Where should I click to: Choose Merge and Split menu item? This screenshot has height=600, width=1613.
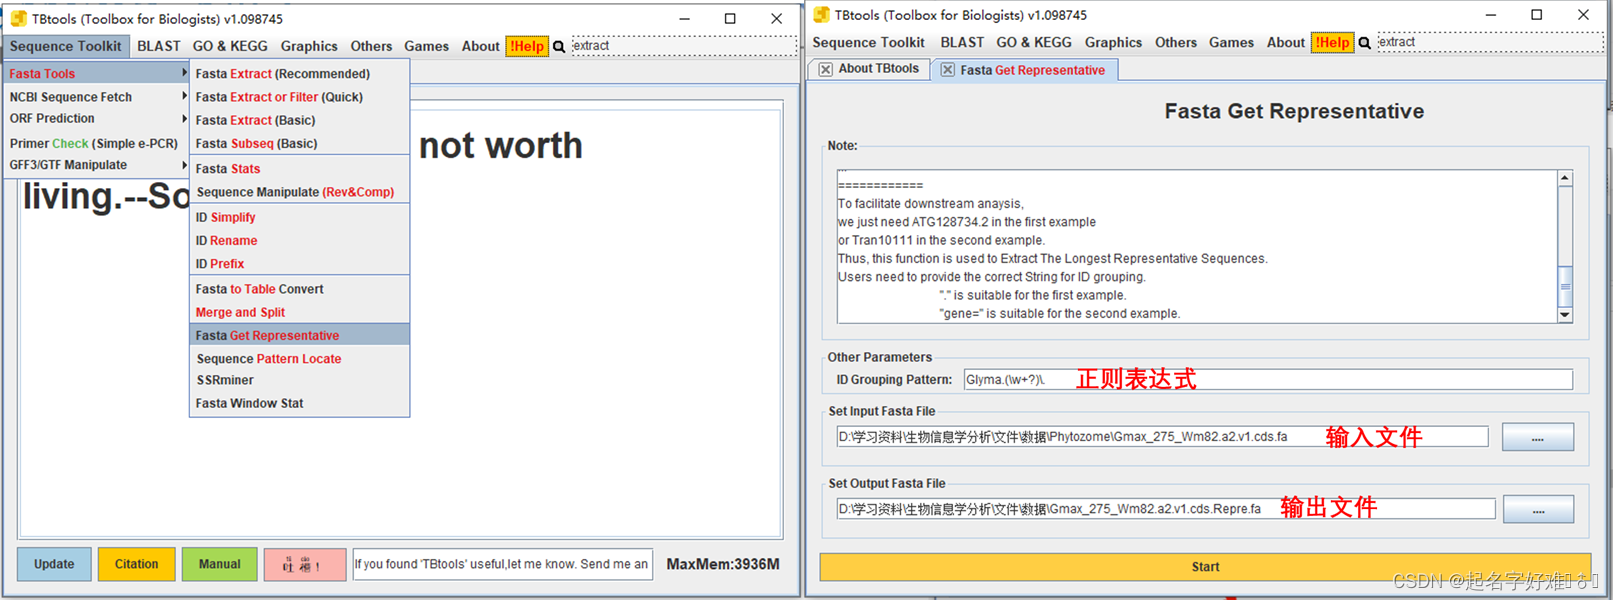click(x=299, y=312)
